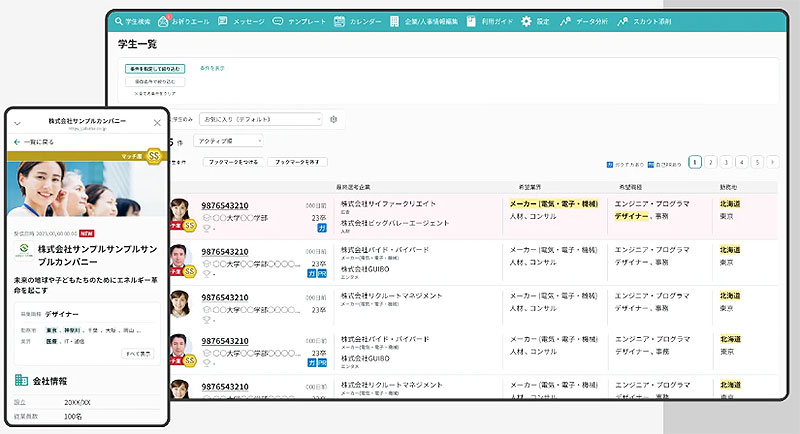Close the mobile company panel with X

pyautogui.click(x=157, y=122)
